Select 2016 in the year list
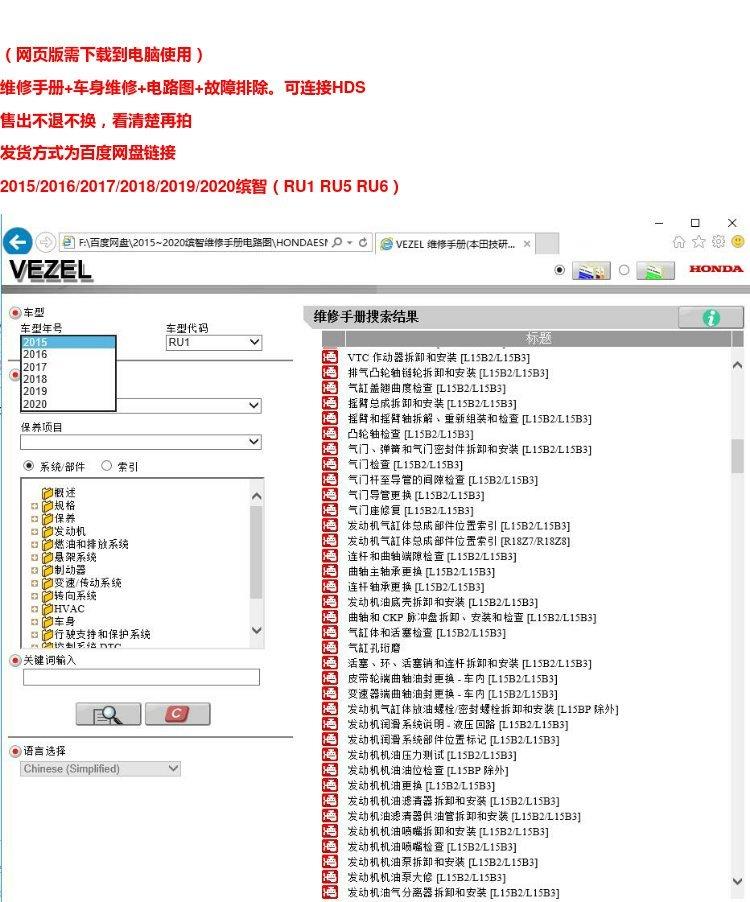 pyautogui.click(x=68, y=354)
